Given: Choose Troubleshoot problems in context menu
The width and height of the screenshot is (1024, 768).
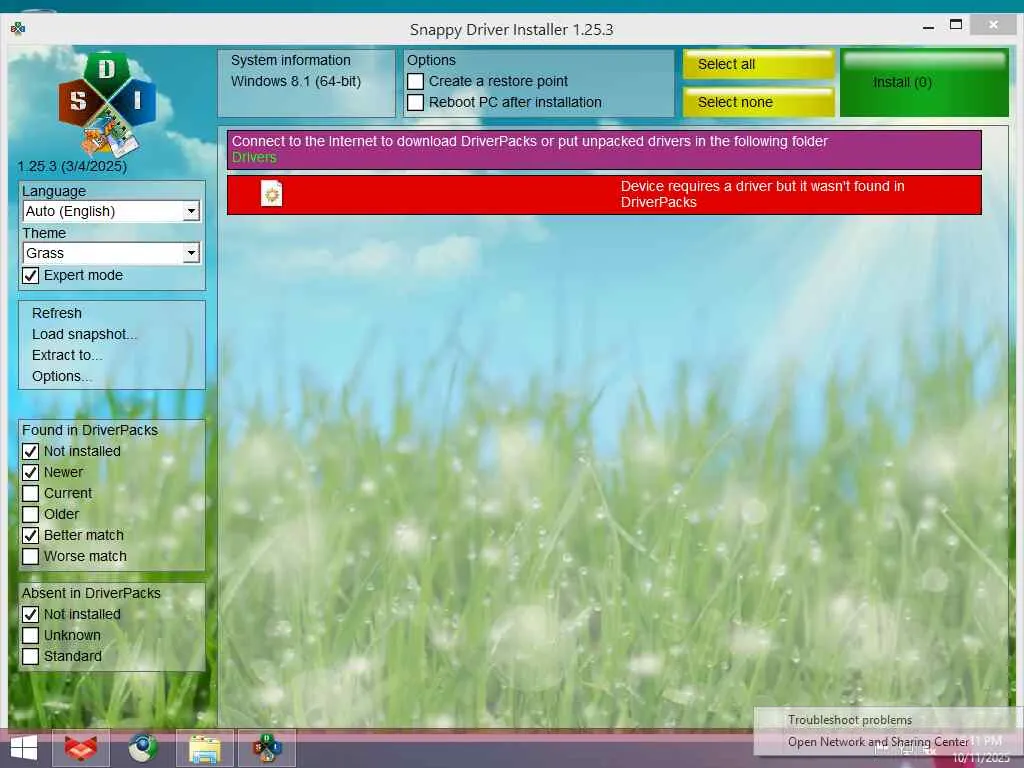Looking at the screenshot, I should pyautogui.click(x=850, y=720).
